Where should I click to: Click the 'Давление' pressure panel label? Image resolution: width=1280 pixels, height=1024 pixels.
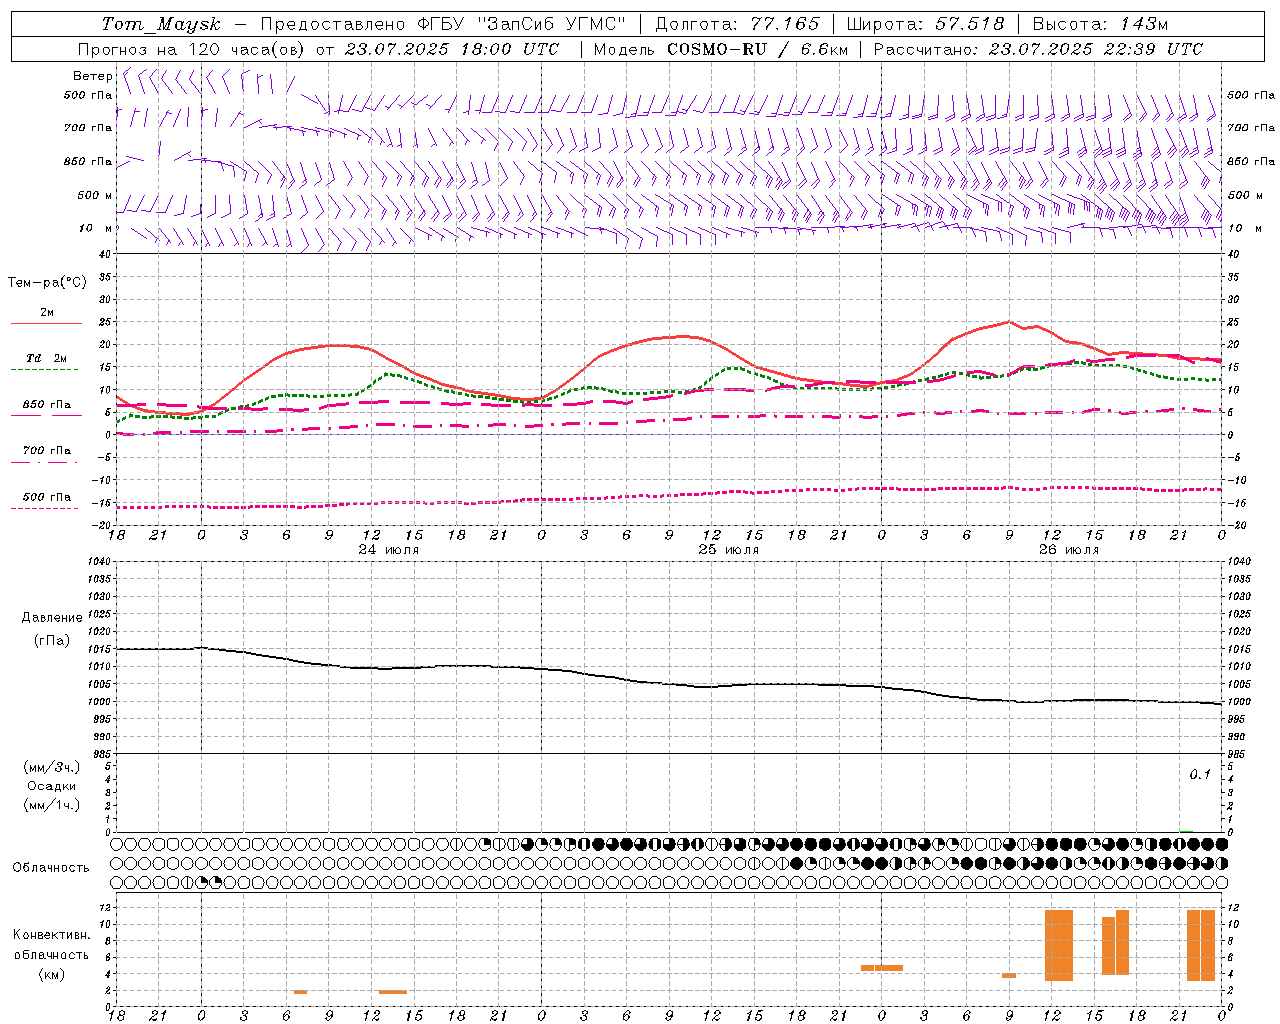52,617
